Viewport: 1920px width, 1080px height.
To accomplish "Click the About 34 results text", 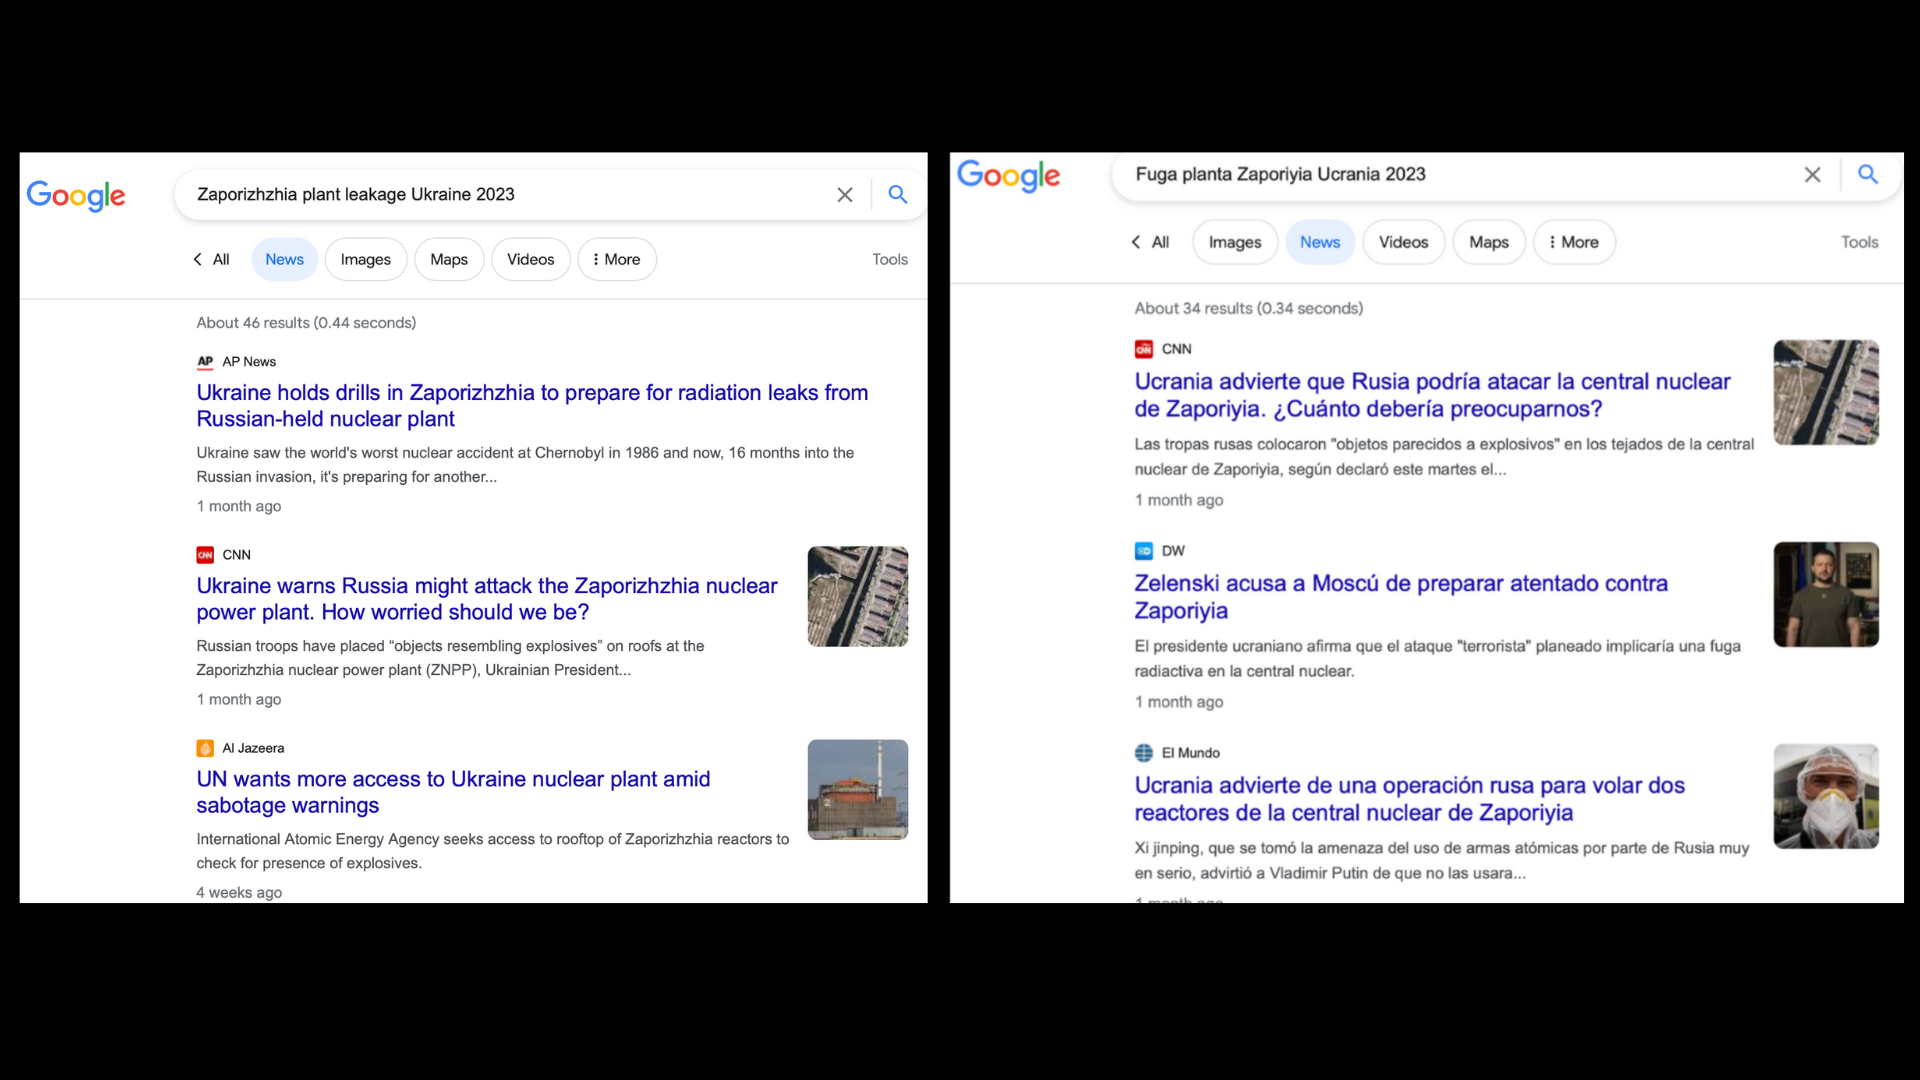I will pyautogui.click(x=1248, y=309).
